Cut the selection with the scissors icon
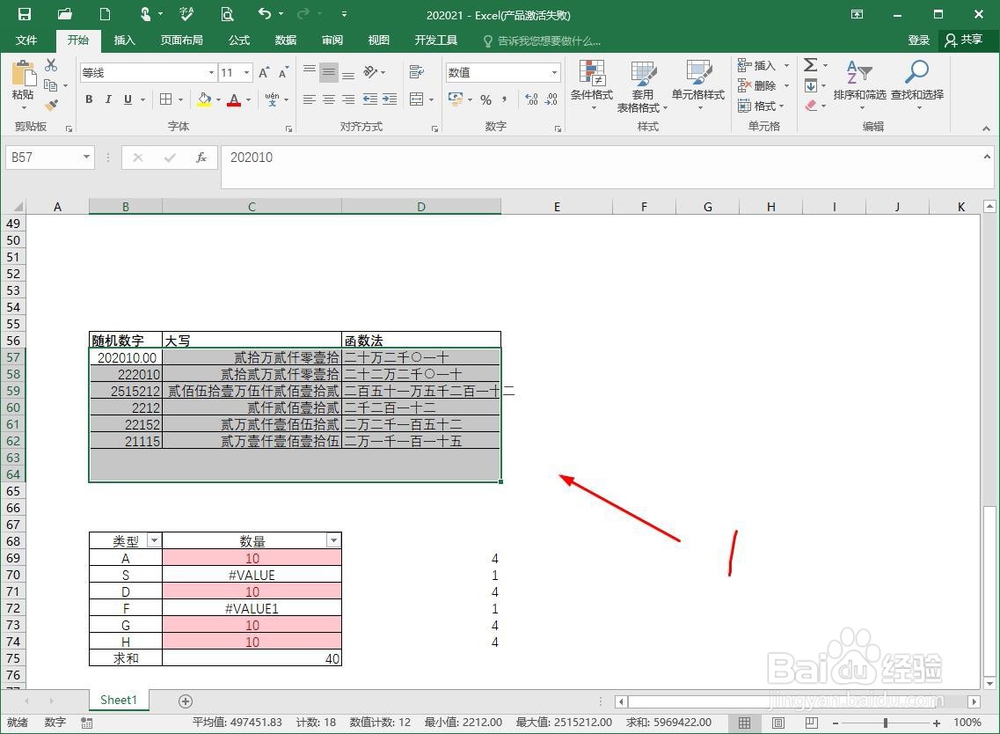This screenshot has width=1000, height=734. (51, 65)
